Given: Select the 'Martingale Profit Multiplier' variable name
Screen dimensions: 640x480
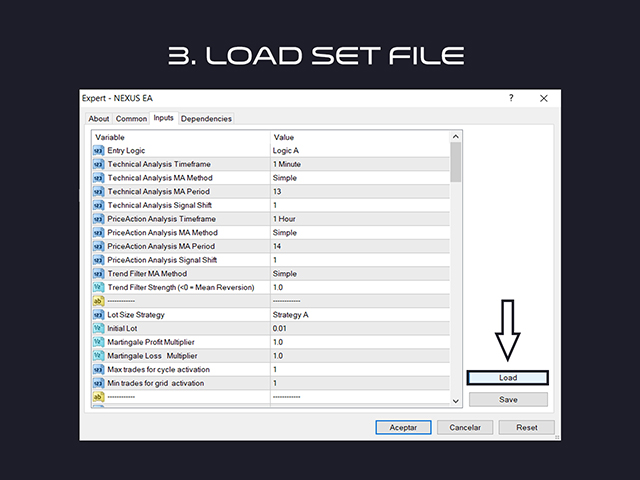Looking at the screenshot, I should click(x=151, y=342).
